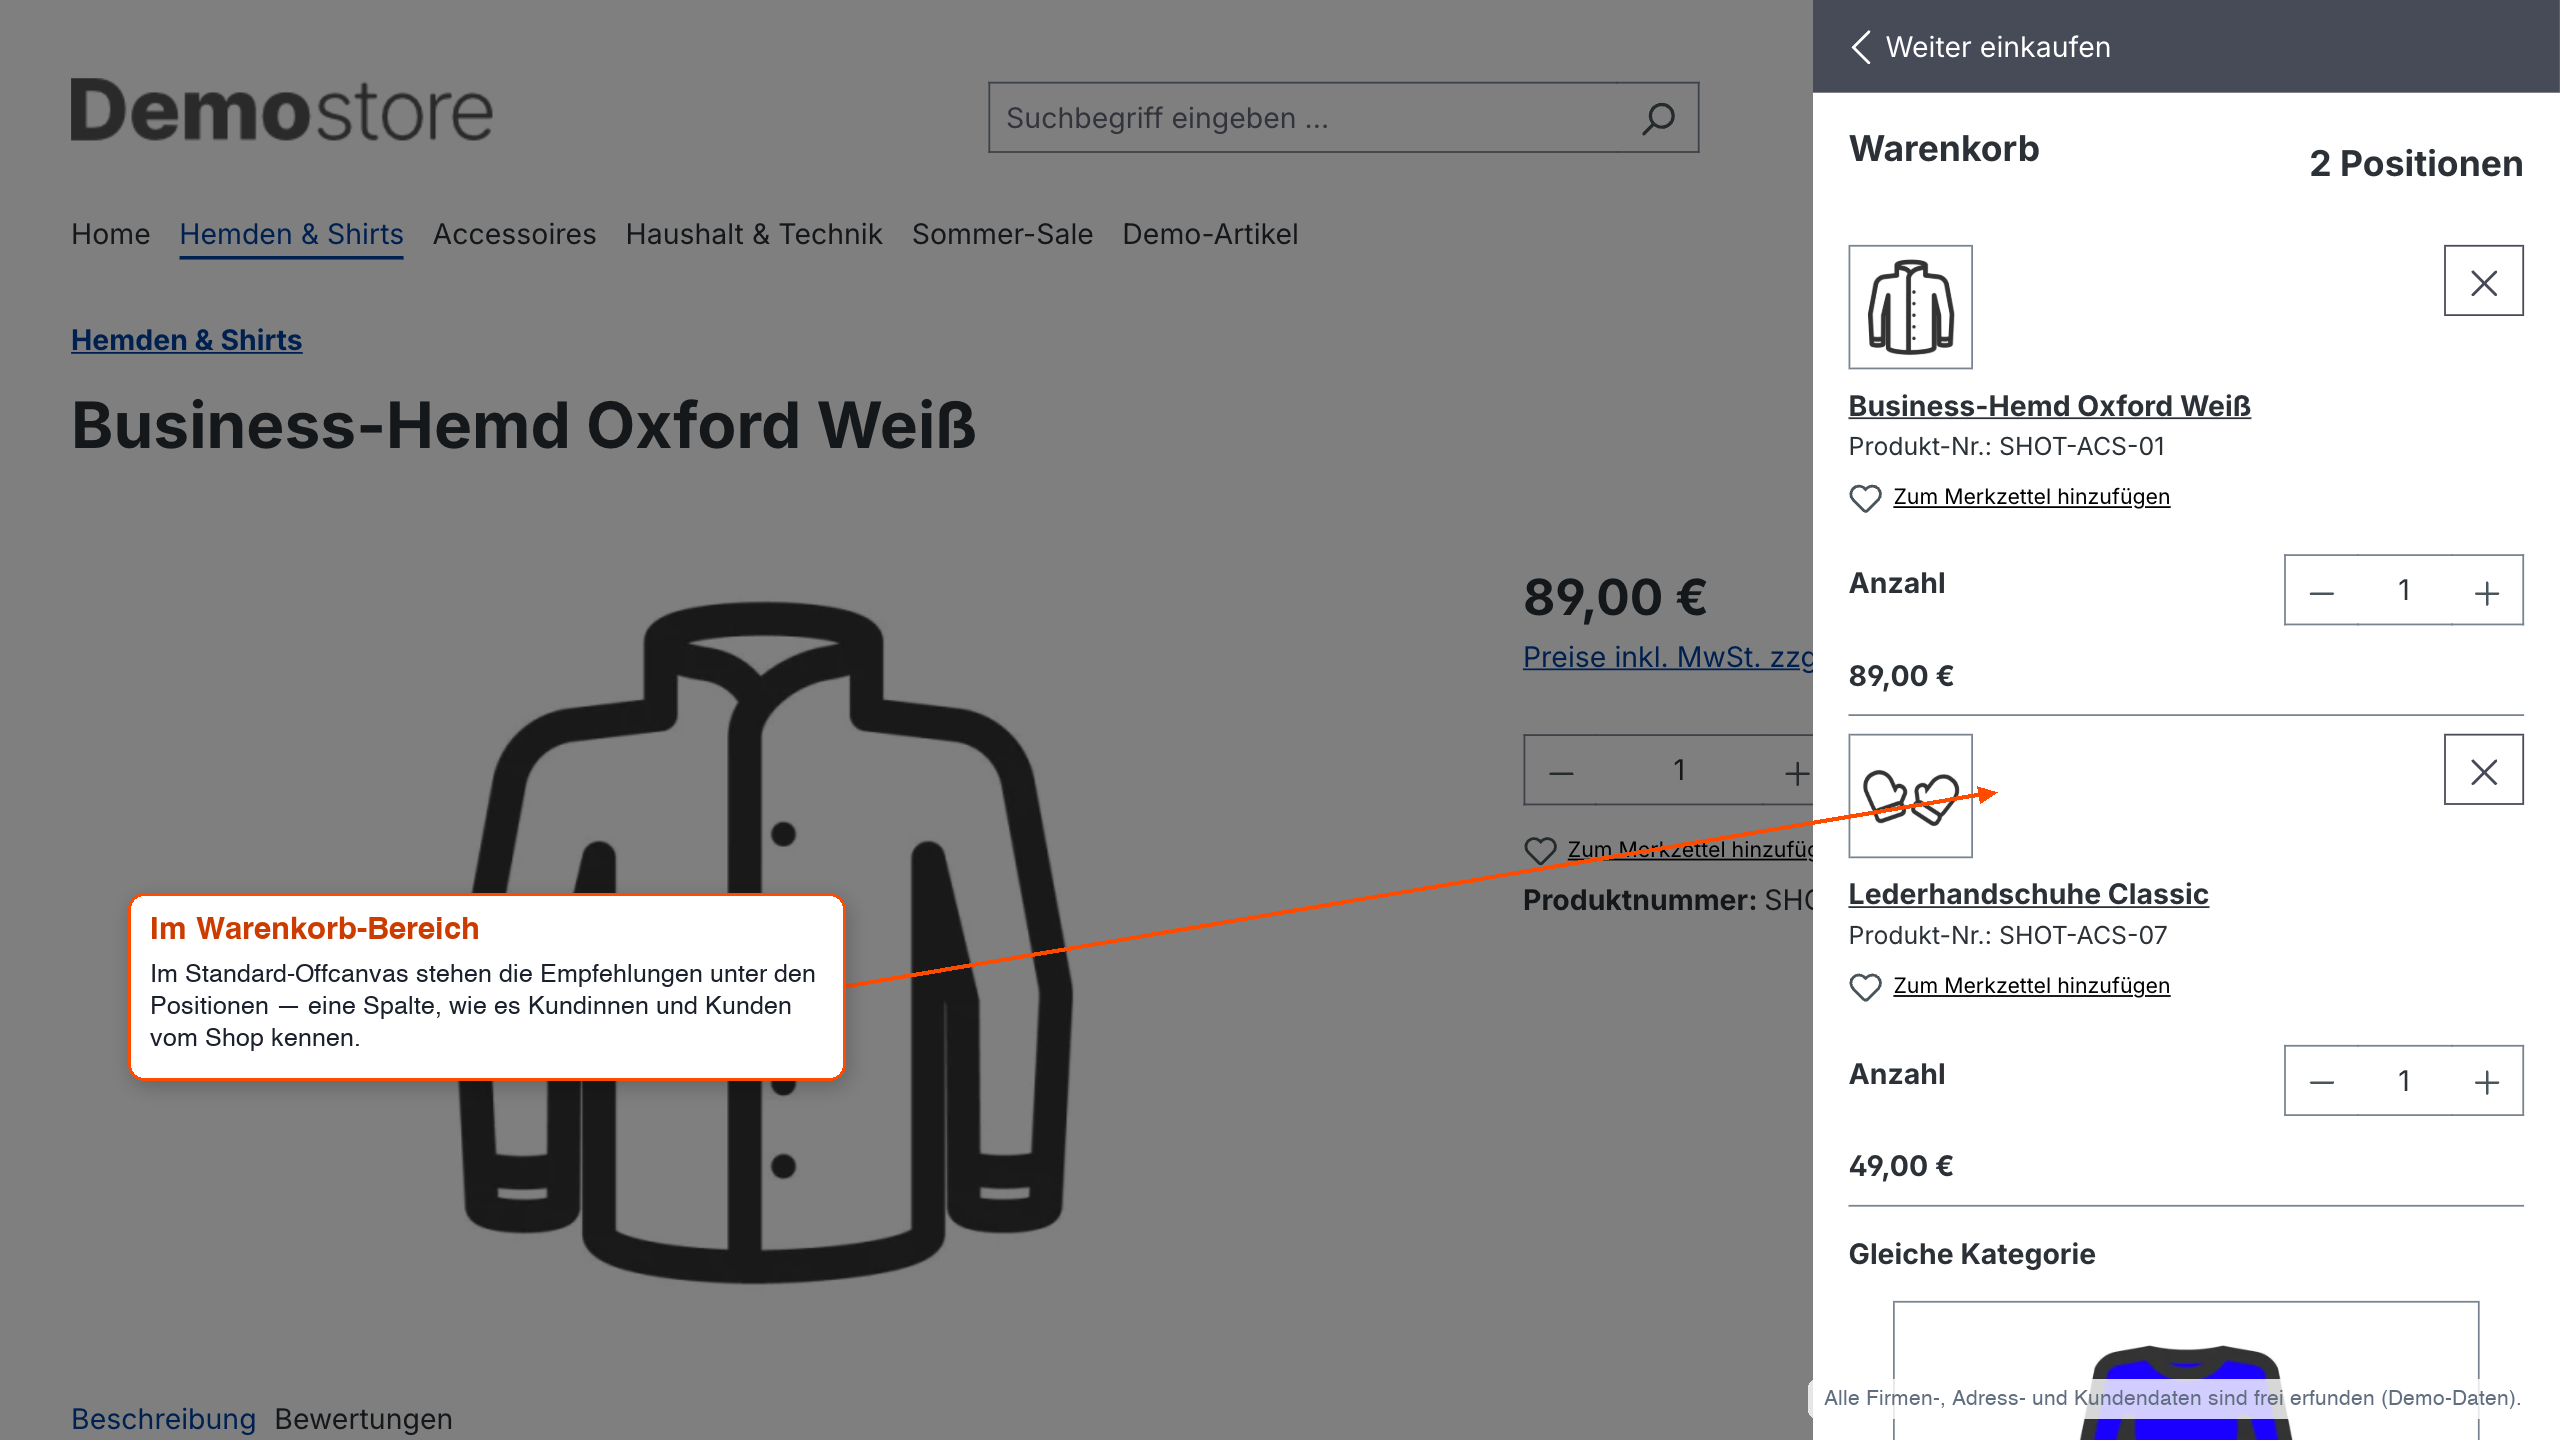Open Accessoires navigation item
2560x1440 pixels.
coord(514,234)
